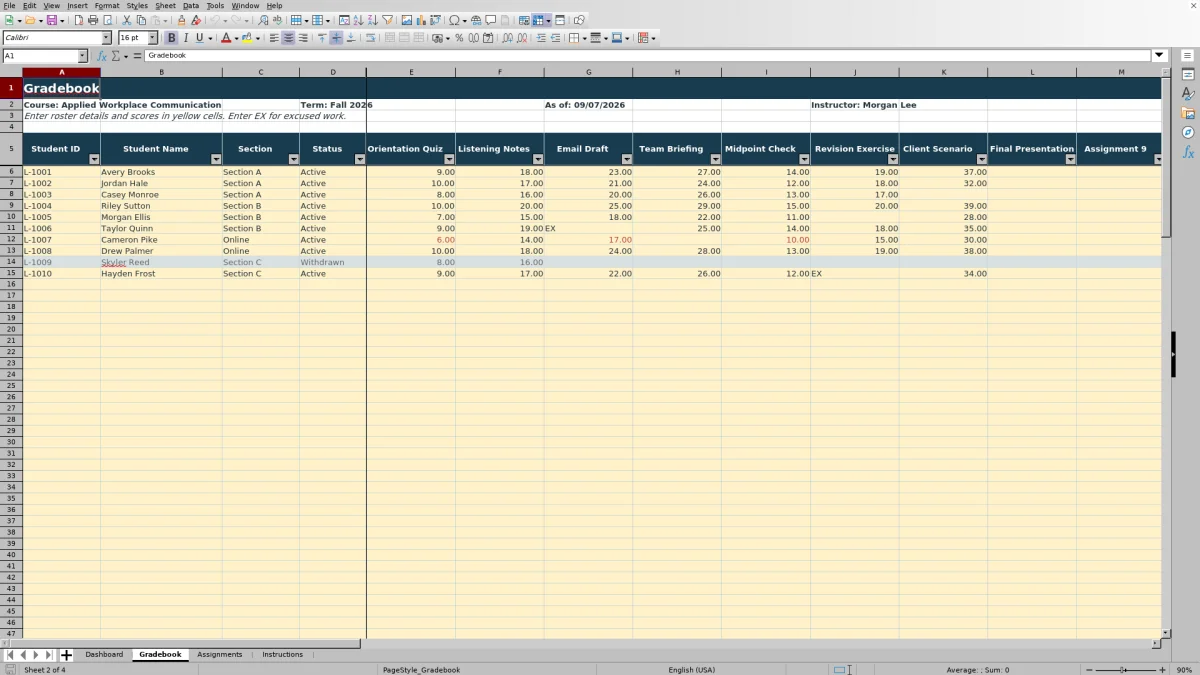Viewport: 1200px width, 675px height.
Task: Toggle Align Left
Action: coord(273,38)
